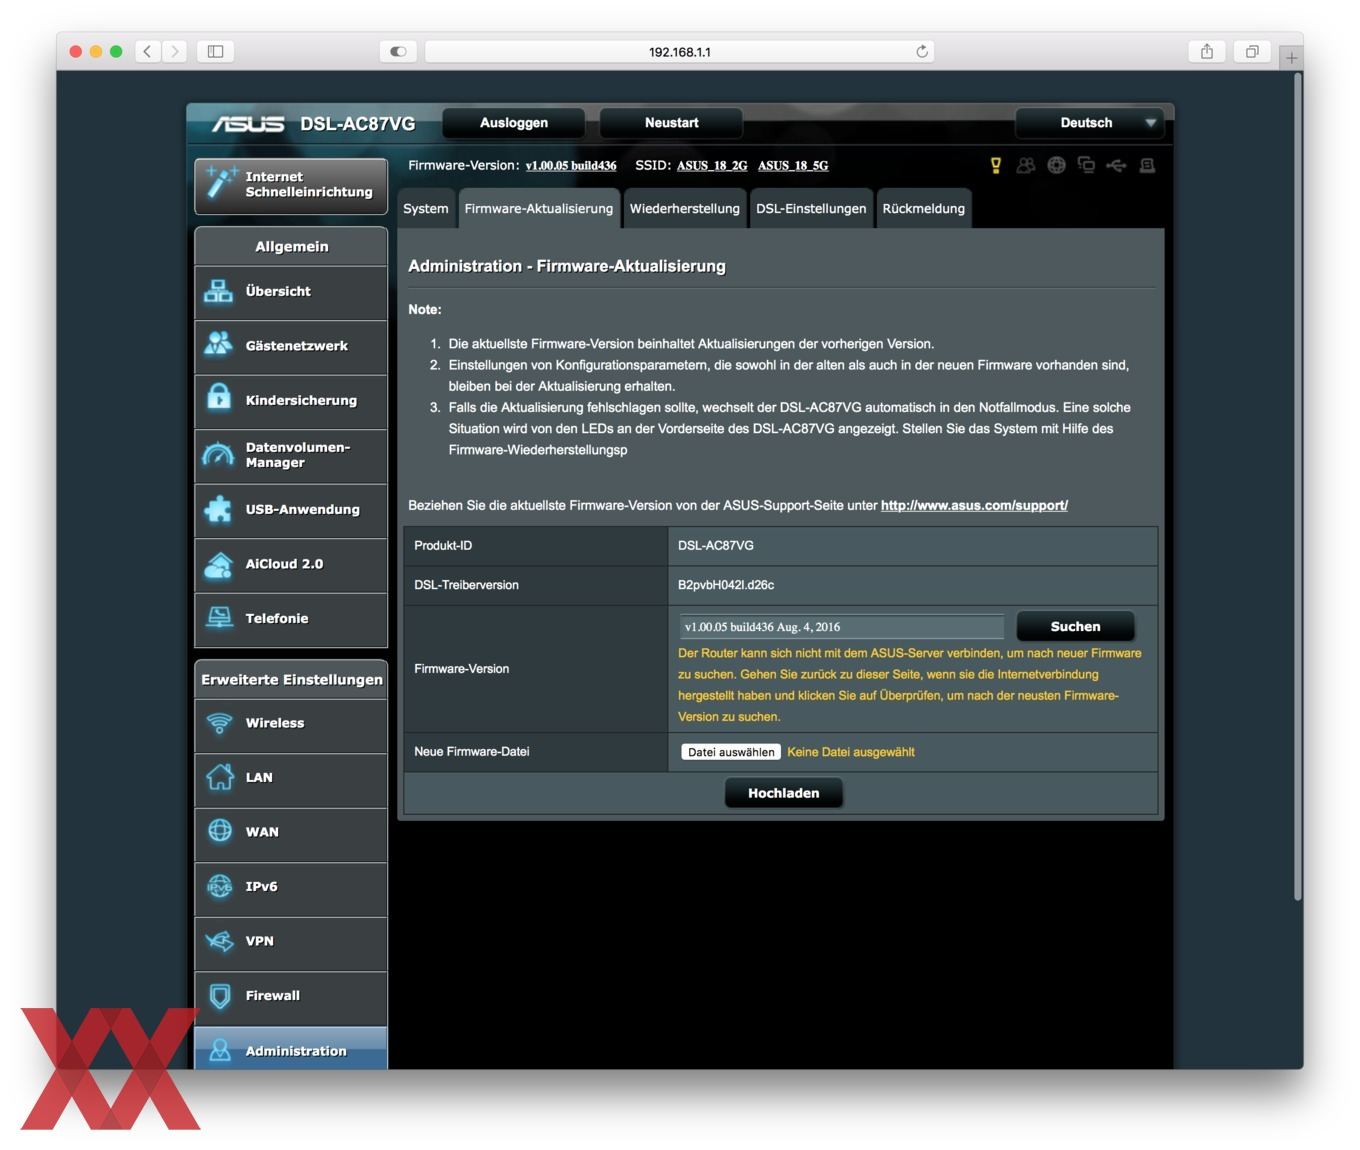Click the Safari forward arrow

[175, 51]
